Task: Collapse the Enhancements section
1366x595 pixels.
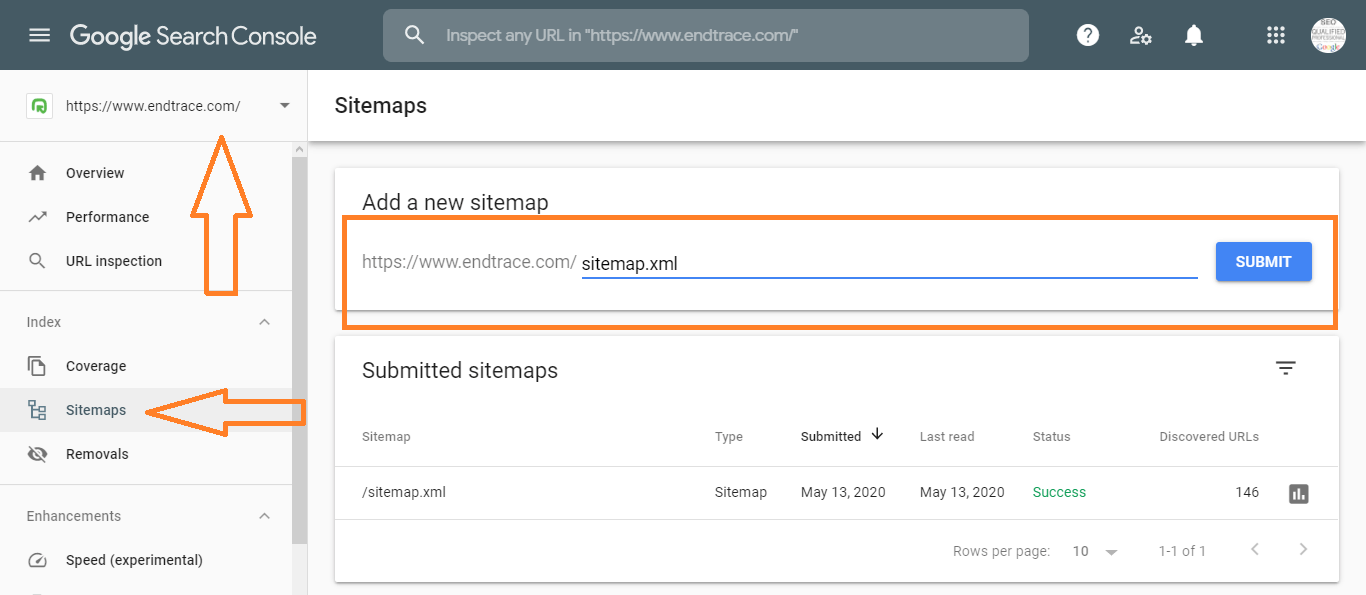Action: 265,516
